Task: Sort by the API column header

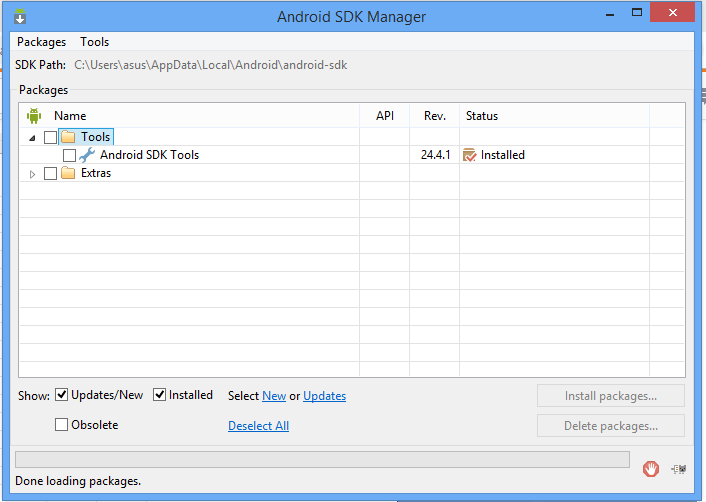Action: click(385, 116)
